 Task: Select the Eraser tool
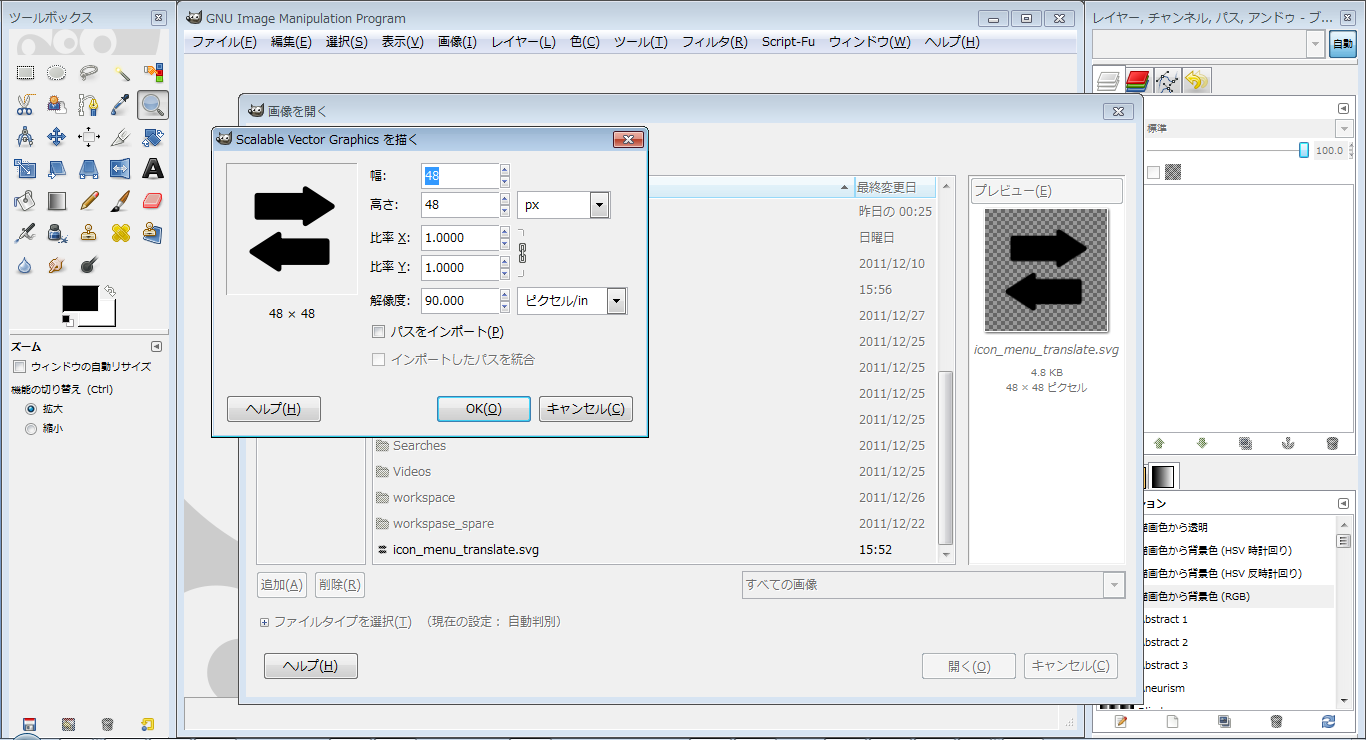153,200
